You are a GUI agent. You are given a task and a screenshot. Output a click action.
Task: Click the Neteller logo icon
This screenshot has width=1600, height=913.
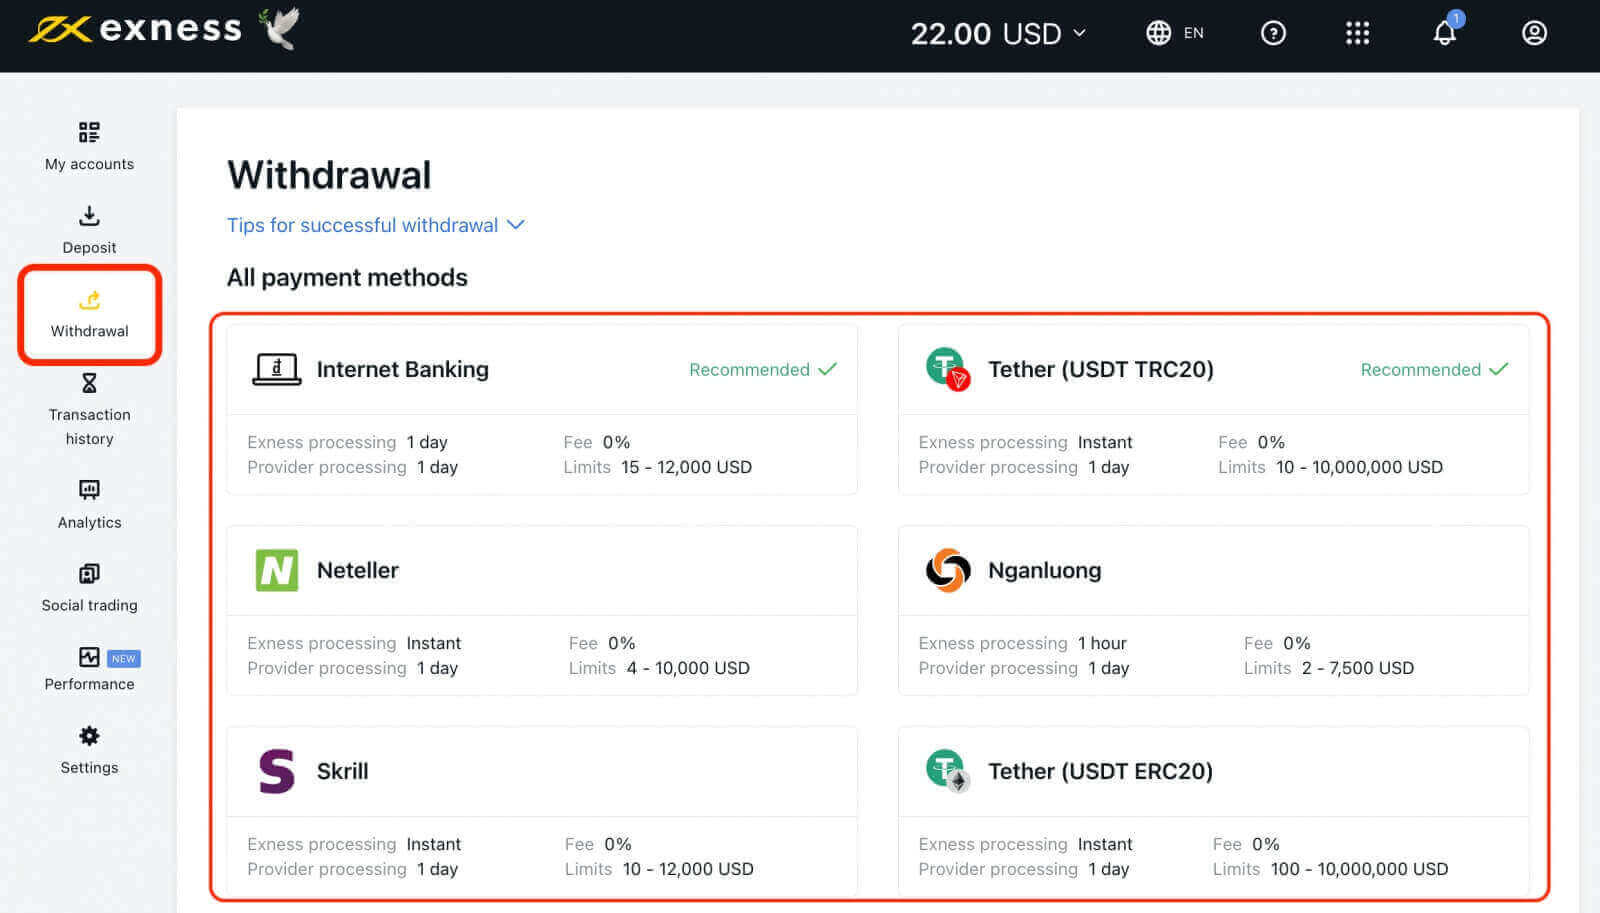click(277, 570)
